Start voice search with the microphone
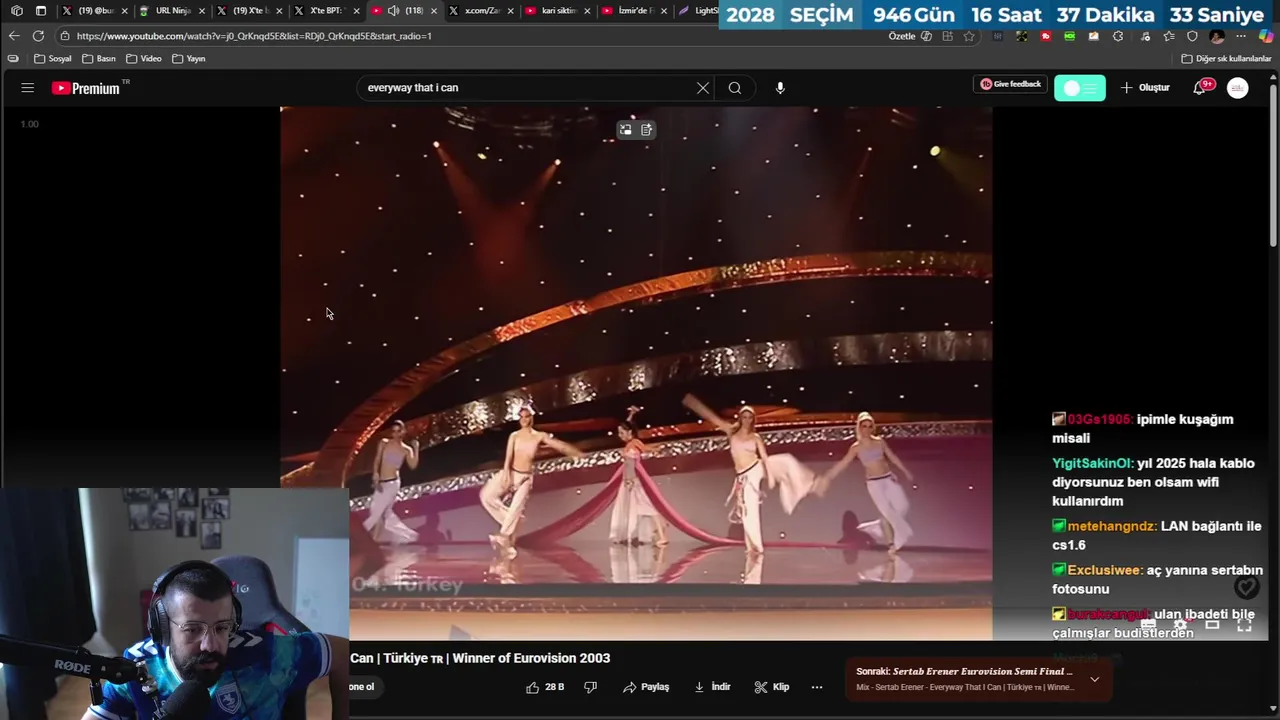Viewport: 1280px width, 720px height. [x=780, y=88]
